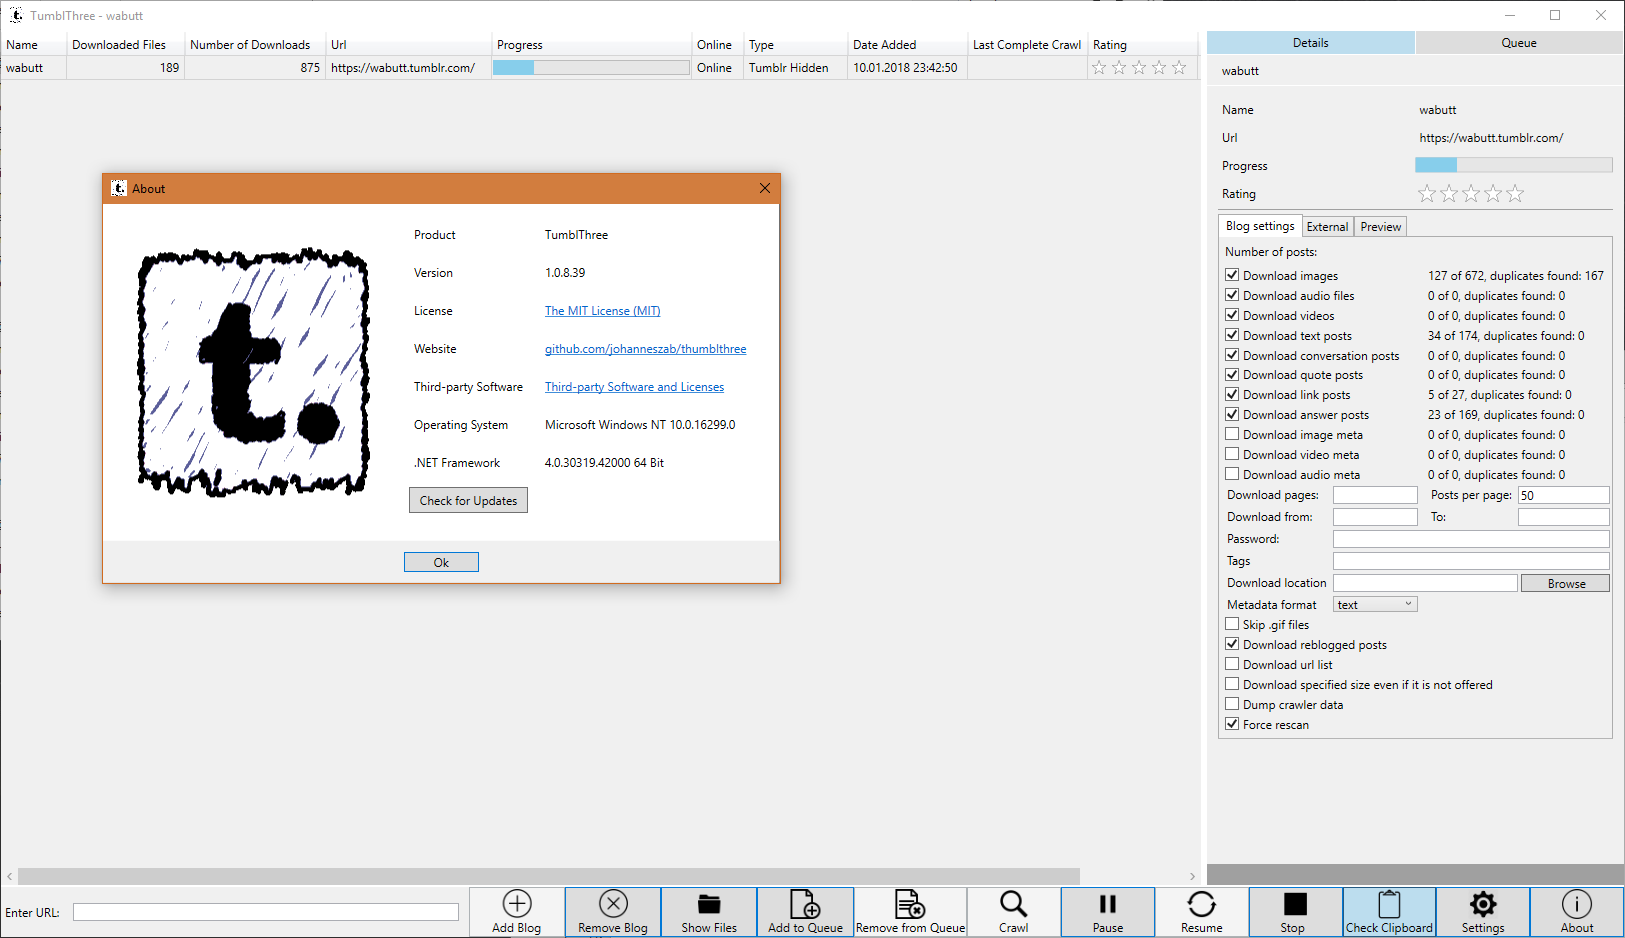
Task: Close the About dialog with the X
Action: pos(765,188)
